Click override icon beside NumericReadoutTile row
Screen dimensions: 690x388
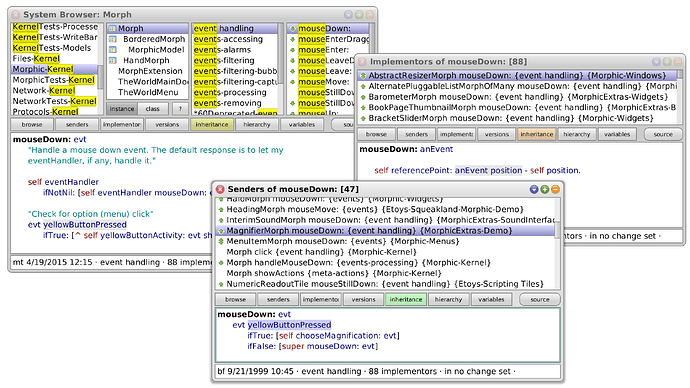(x=221, y=284)
